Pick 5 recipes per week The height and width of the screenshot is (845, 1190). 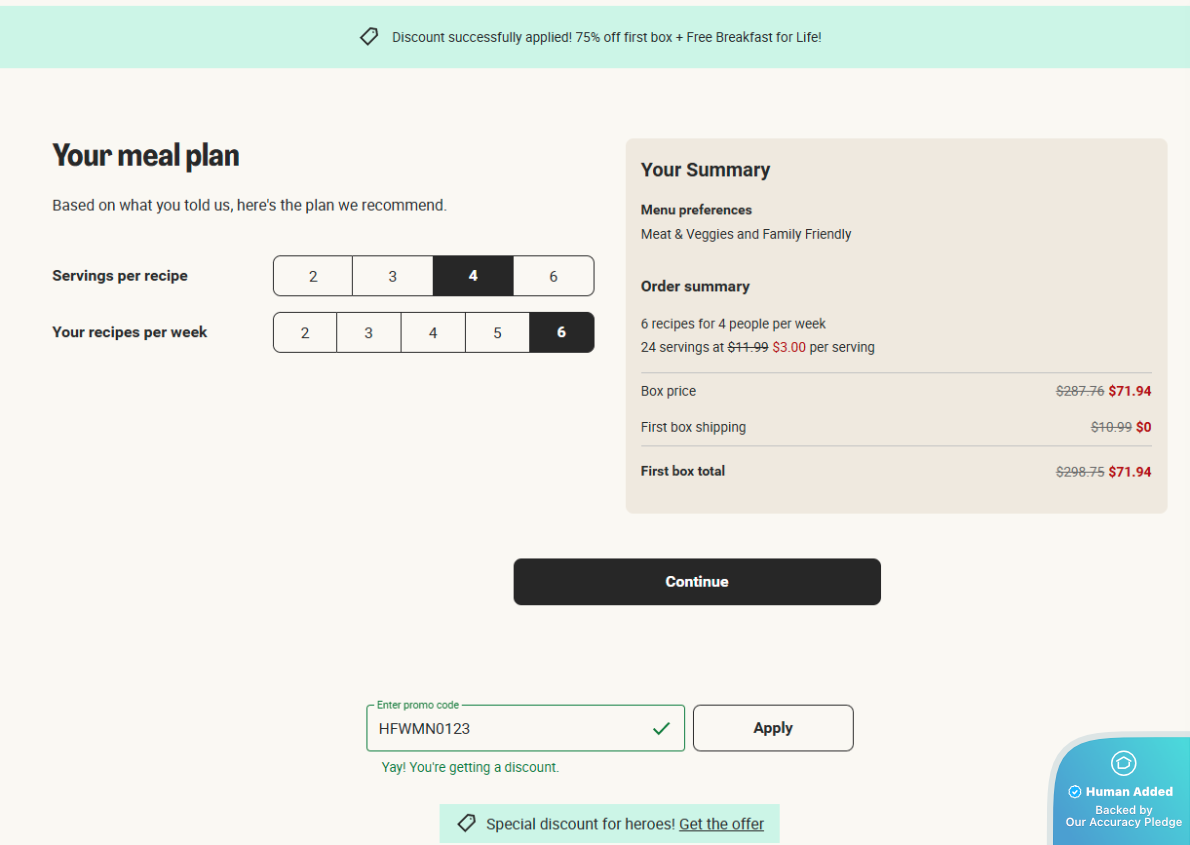click(497, 333)
